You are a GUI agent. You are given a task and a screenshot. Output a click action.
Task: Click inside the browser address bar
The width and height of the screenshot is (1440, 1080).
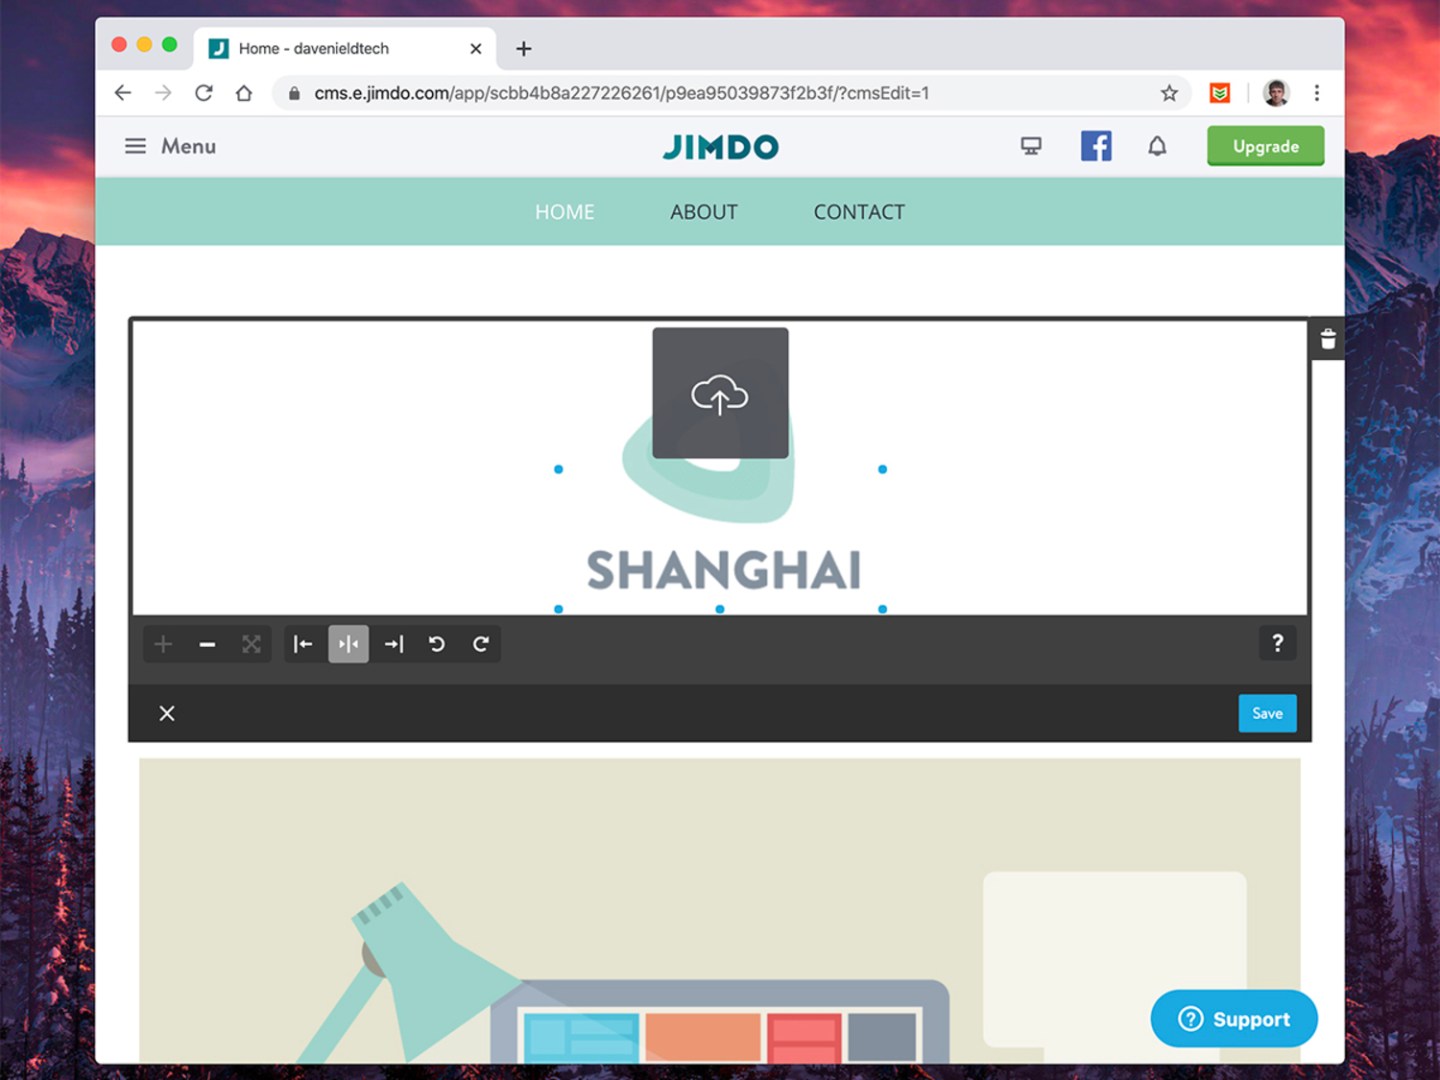[700, 93]
